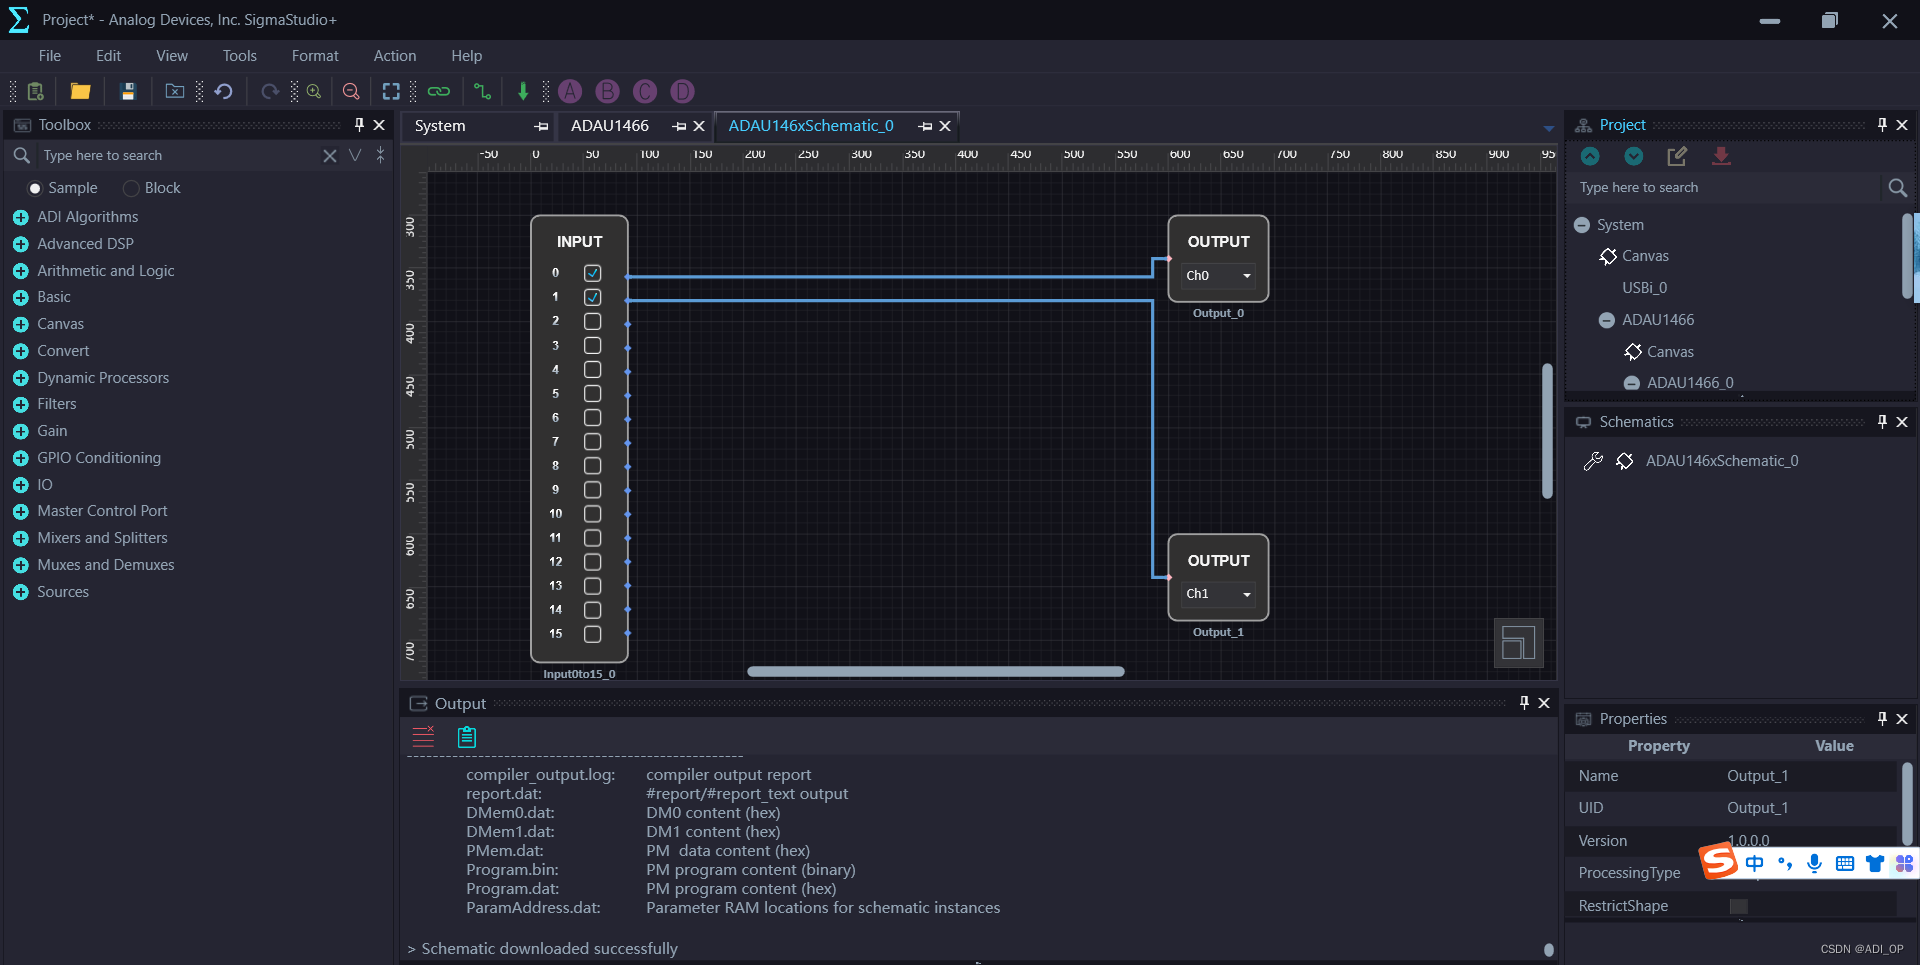Enable INPUT channel 5 checkbox

coord(593,393)
